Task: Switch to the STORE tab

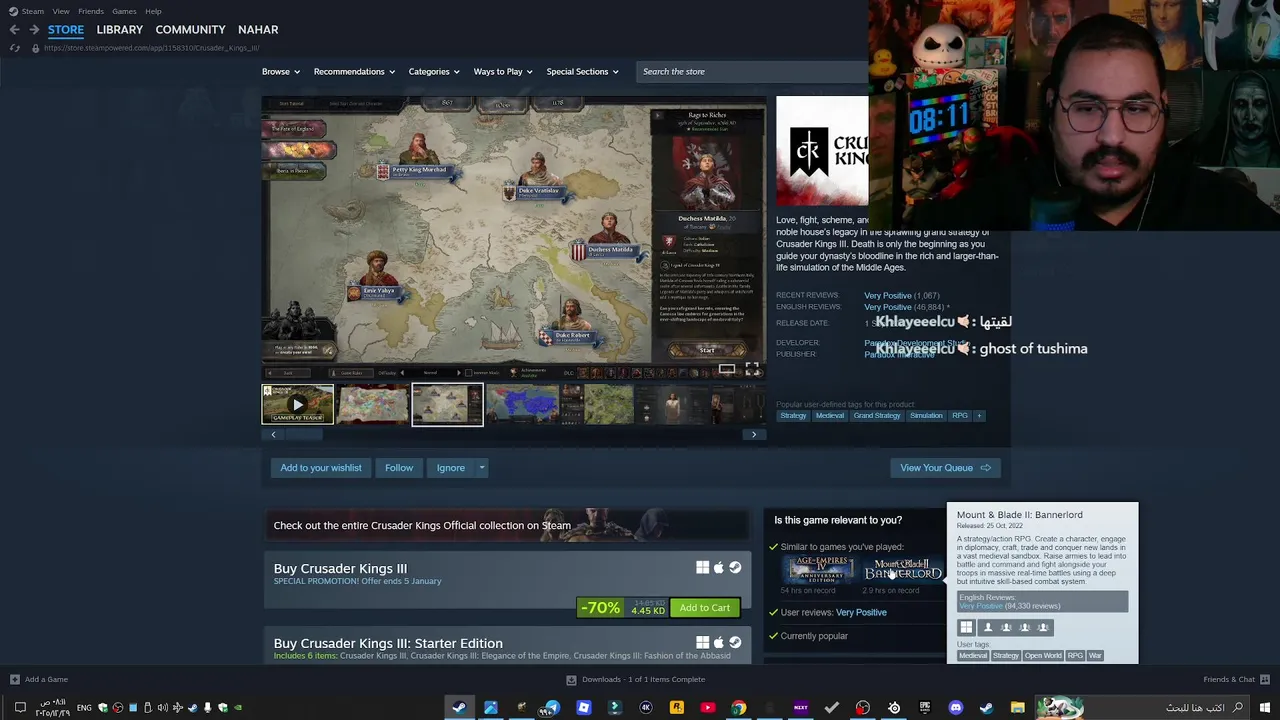Action: click(66, 29)
